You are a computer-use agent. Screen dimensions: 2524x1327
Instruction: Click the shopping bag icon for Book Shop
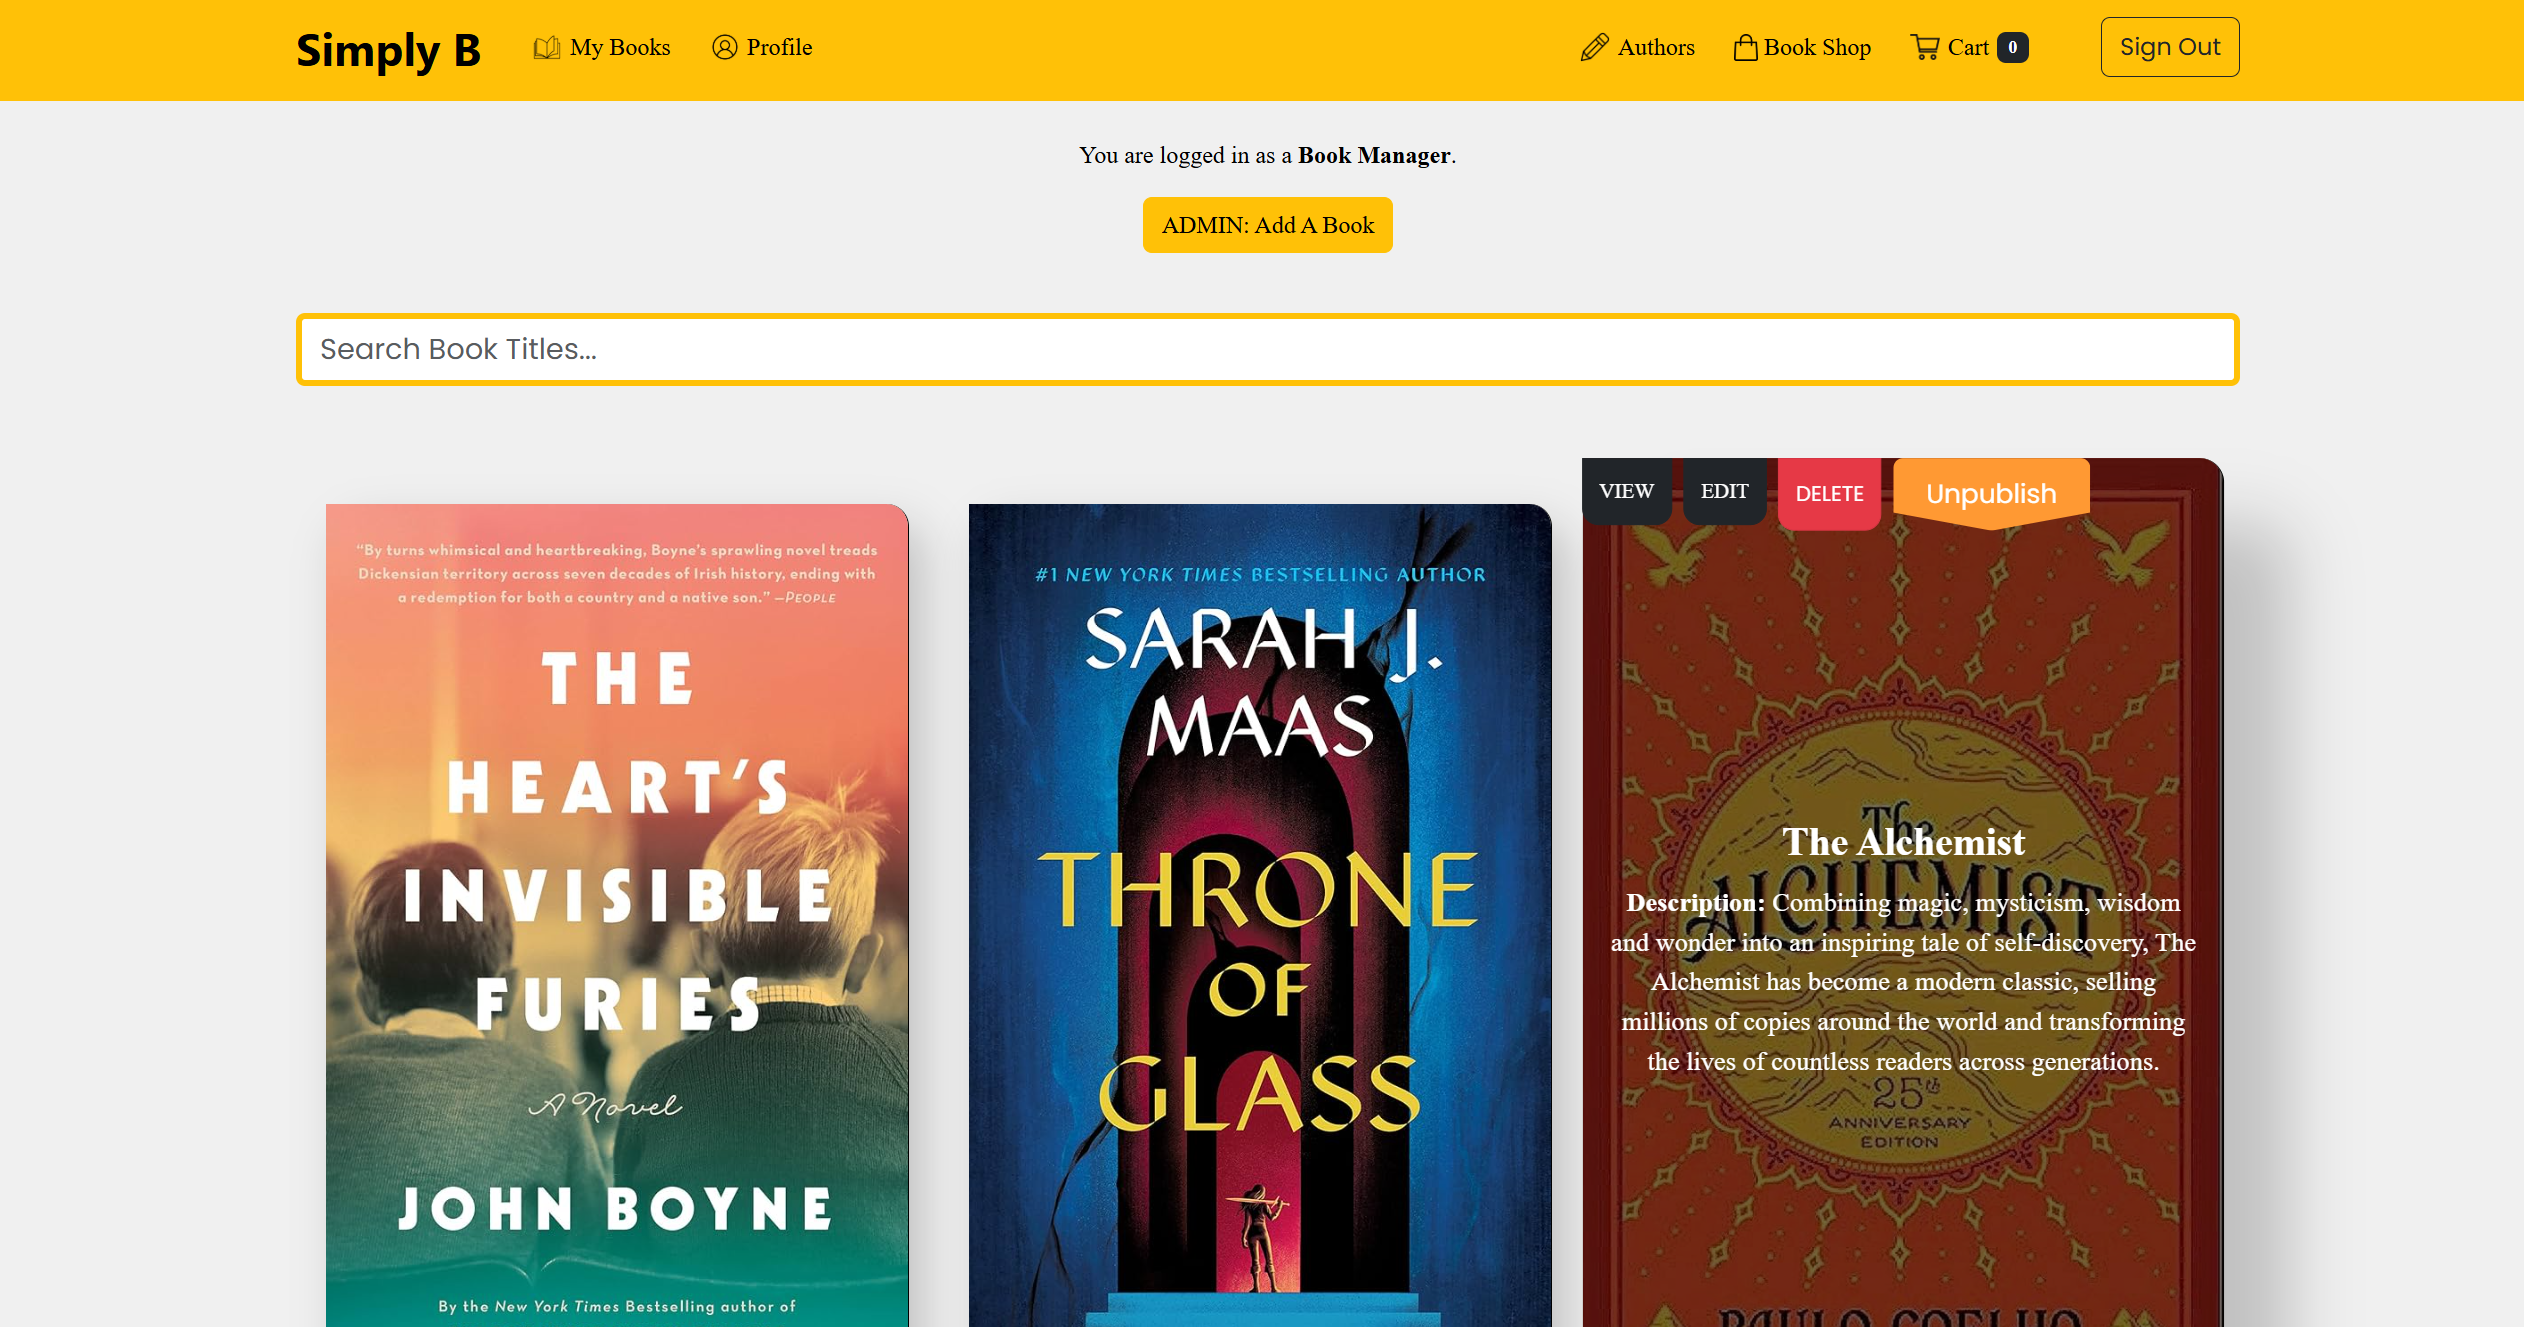coord(1745,47)
